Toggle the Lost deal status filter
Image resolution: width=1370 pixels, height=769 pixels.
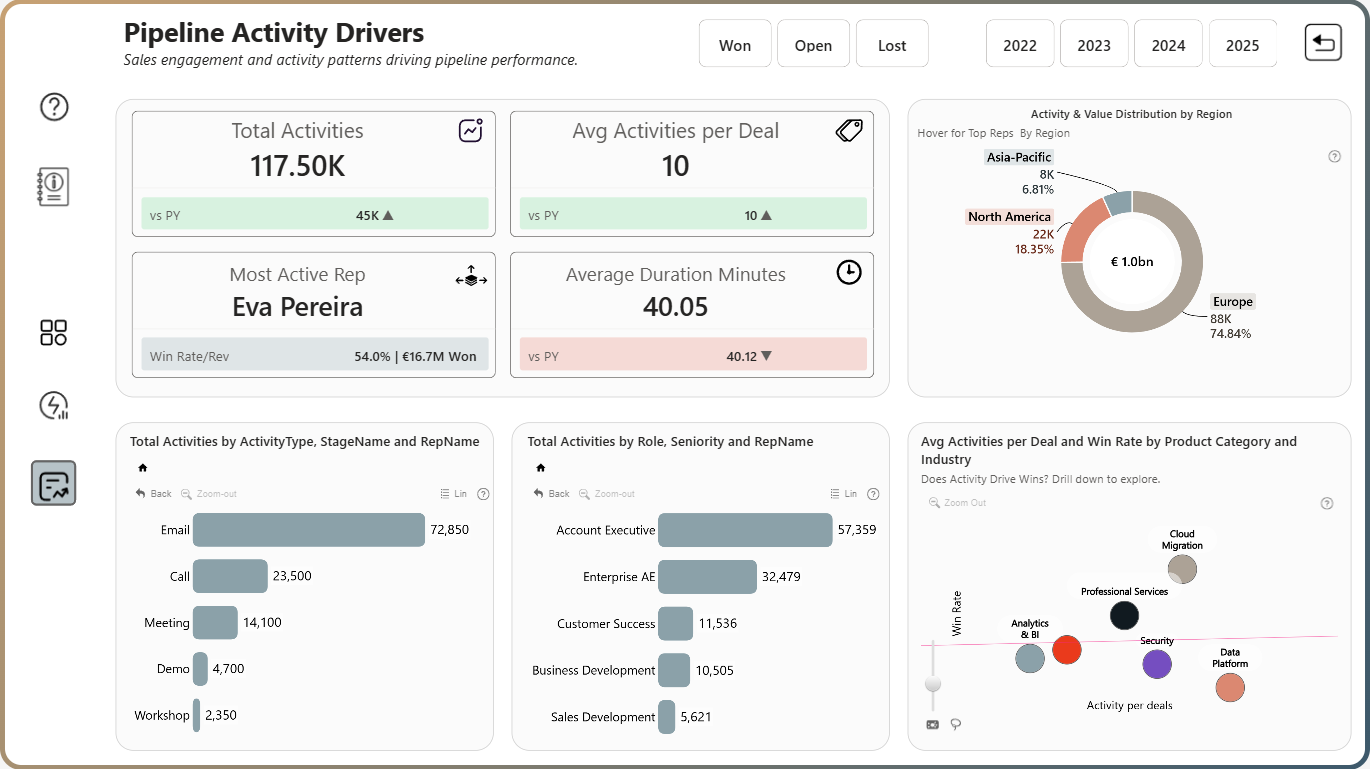[892, 44]
